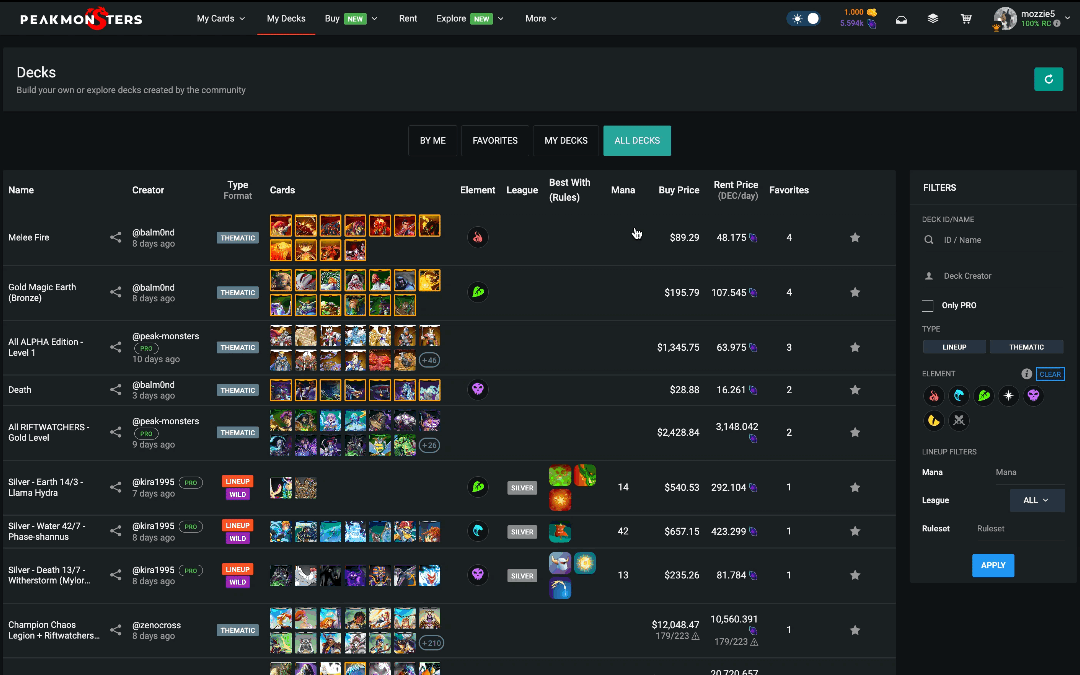
Task: Favorite the Melee Fire deck star
Action: click(855, 238)
